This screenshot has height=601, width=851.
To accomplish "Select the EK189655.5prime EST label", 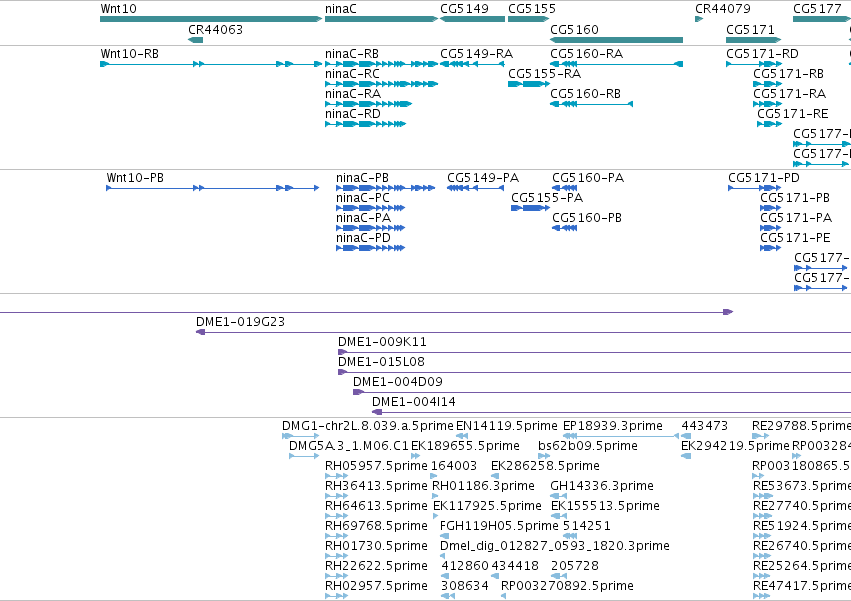I will (466, 446).
